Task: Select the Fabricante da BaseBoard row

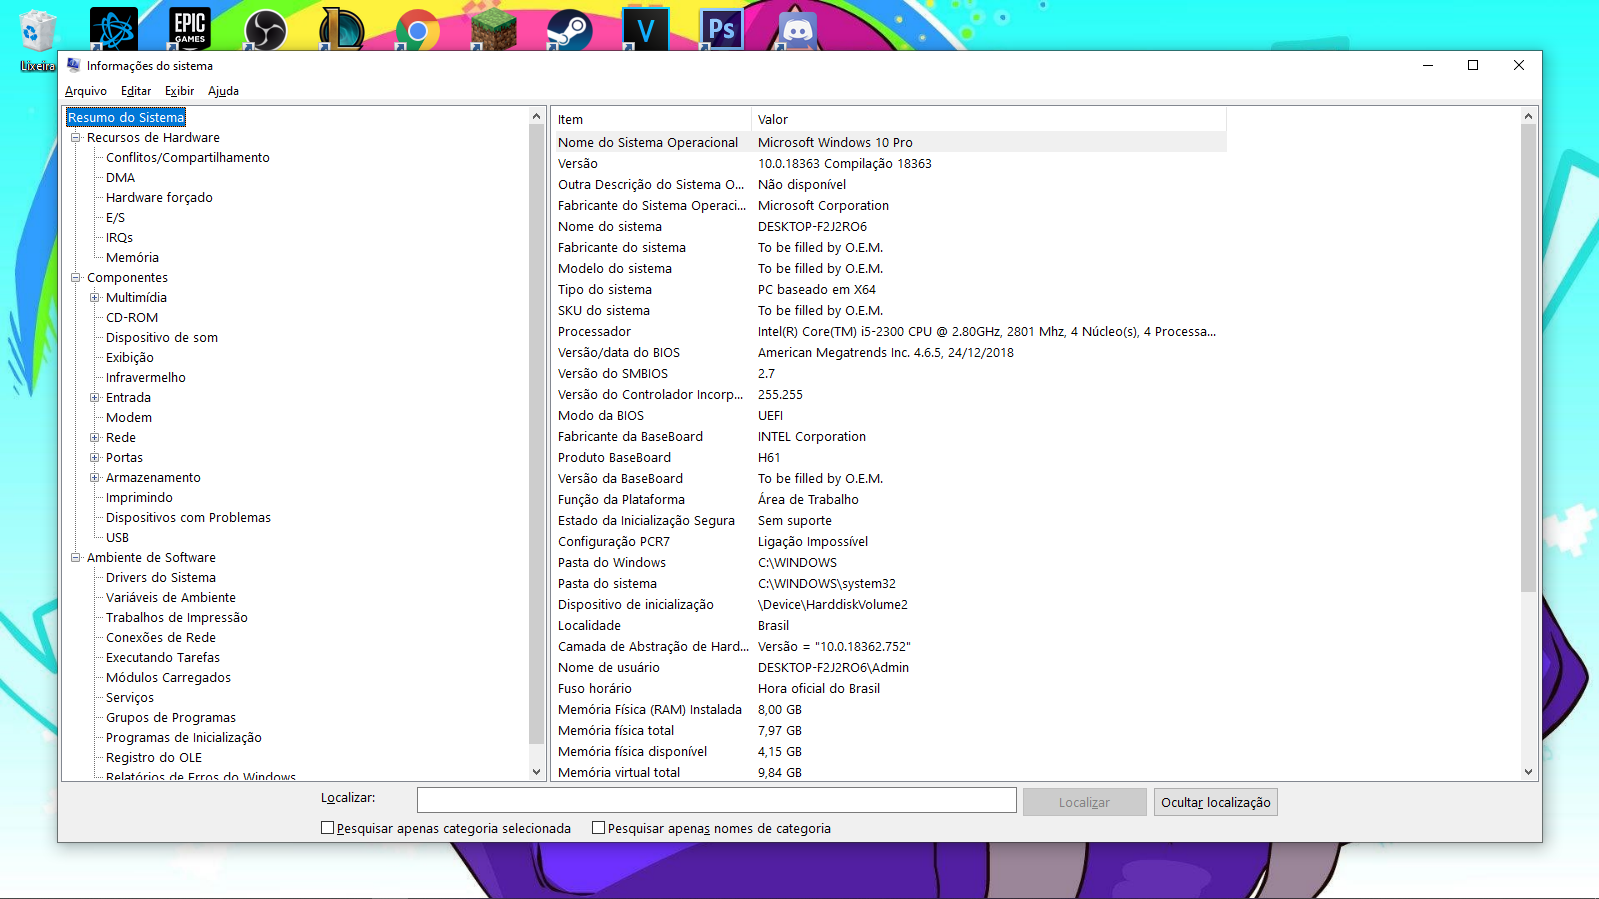Action: 889,437
